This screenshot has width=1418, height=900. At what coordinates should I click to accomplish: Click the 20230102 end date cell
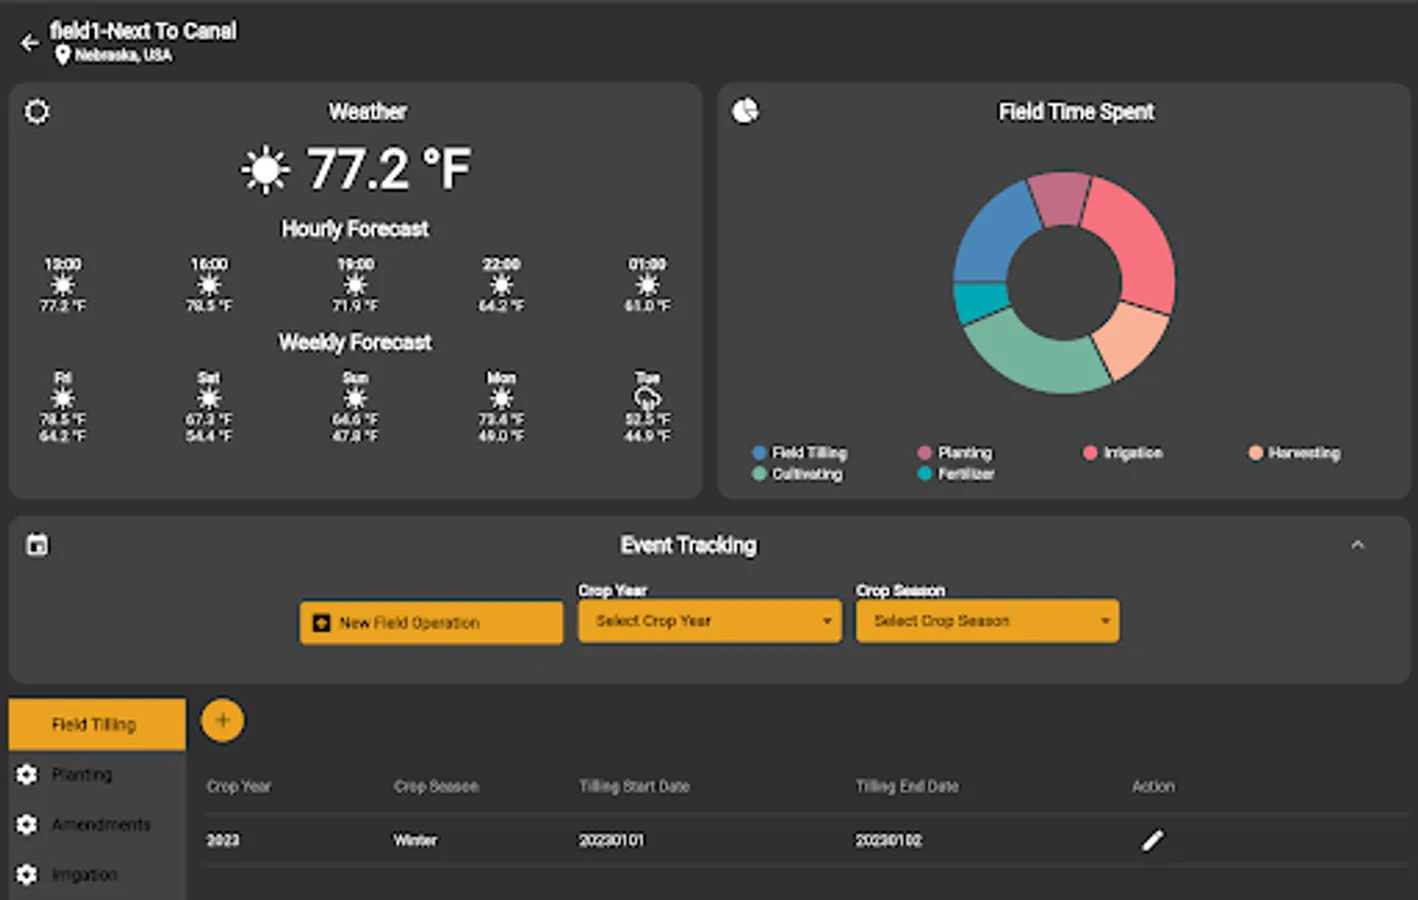click(888, 840)
